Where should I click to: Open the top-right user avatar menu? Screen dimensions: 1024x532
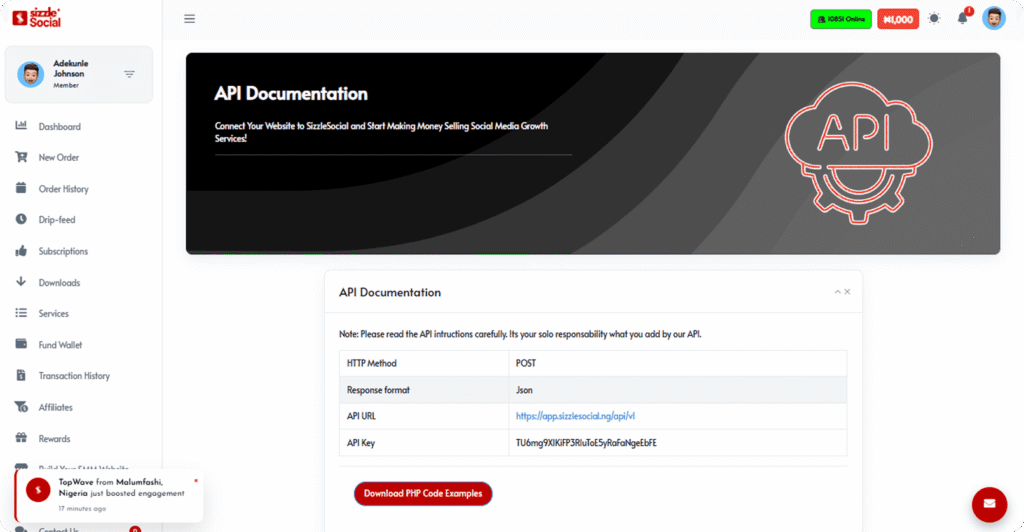click(993, 18)
